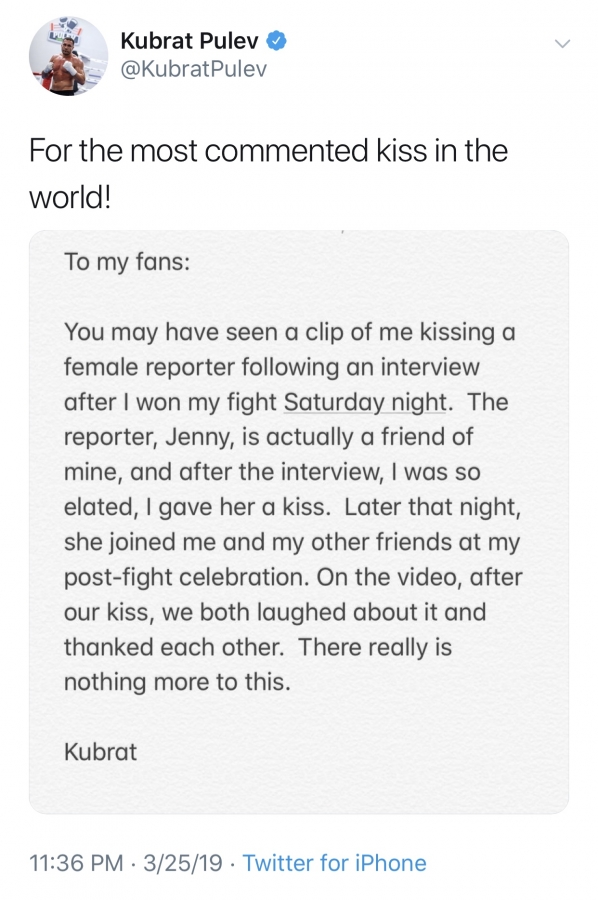The height and width of the screenshot is (900, 598).
Task: Click 'elated, I gave her a kiss' line
Action: click(x=197, y=507)
